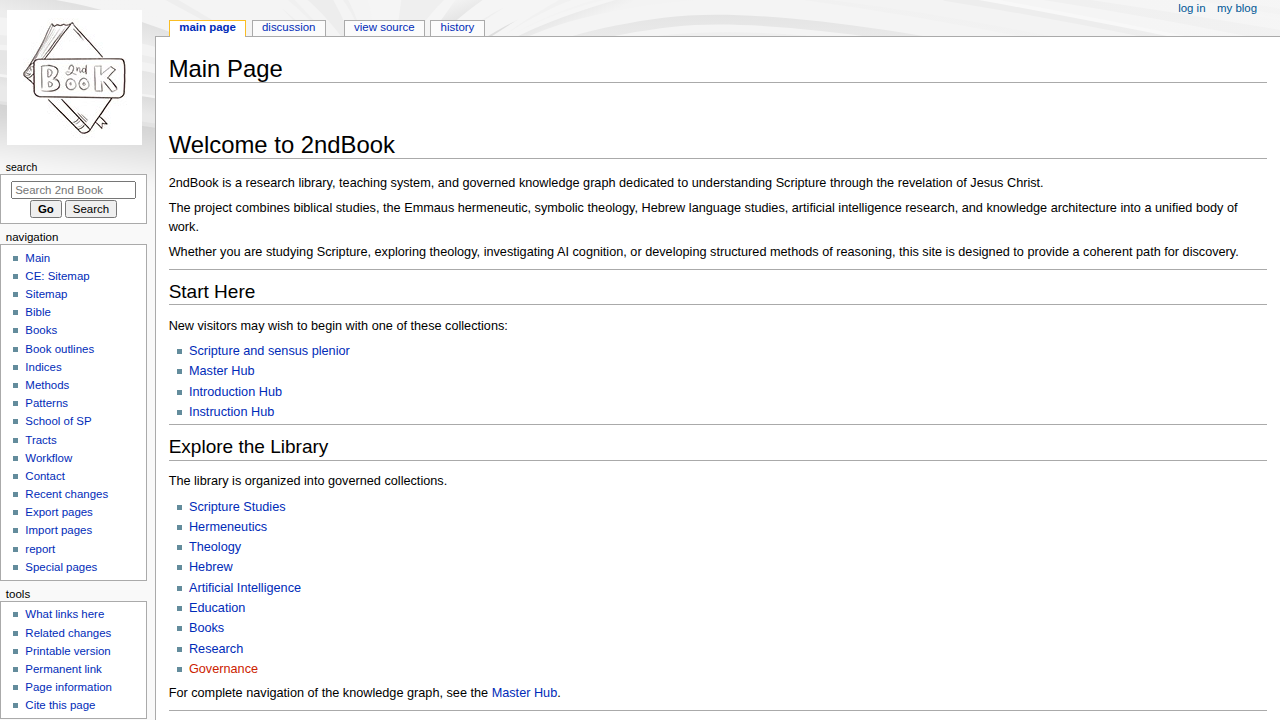Open Hermeneutics collection
1280x720 pixels.
[x=228, y=527]
